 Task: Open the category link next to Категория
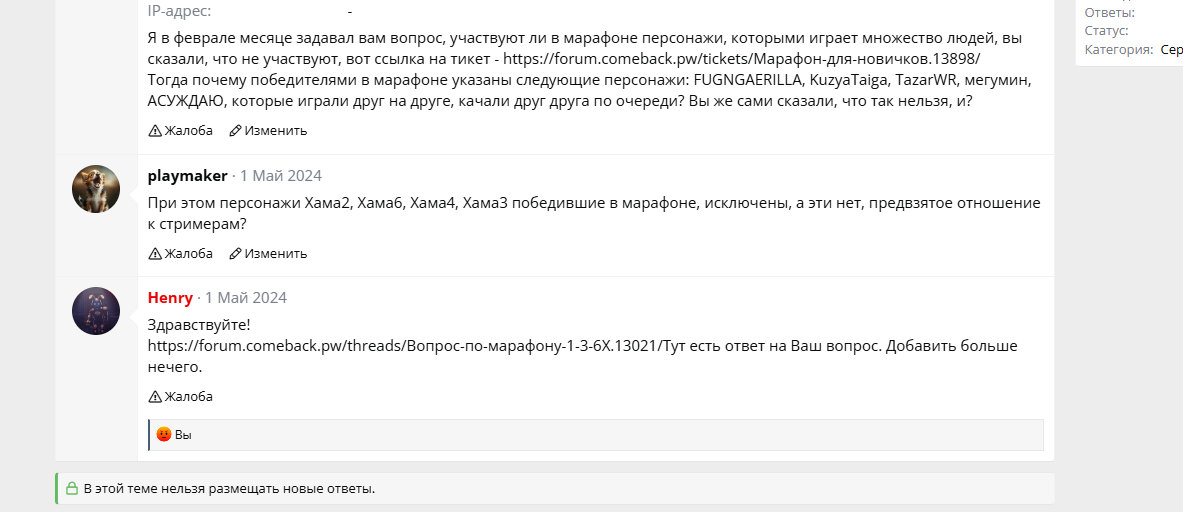tap(1171, 49)
